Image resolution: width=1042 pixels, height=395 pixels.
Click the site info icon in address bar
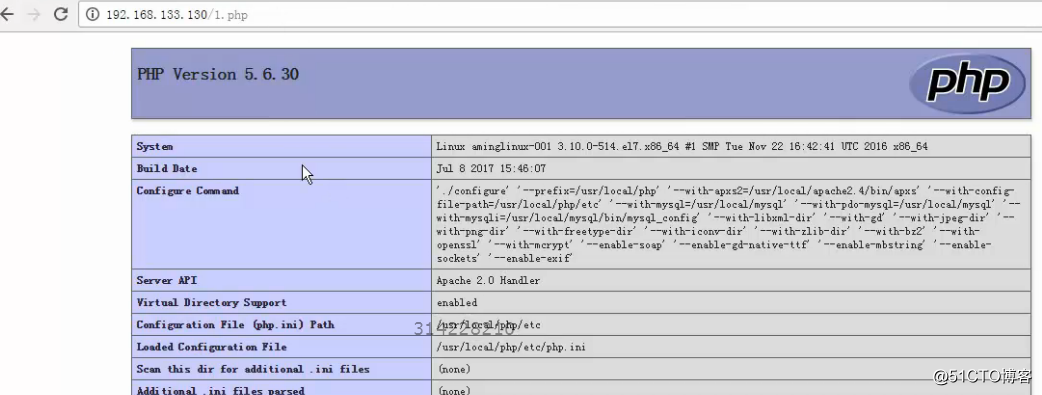(x=93, y=14)
